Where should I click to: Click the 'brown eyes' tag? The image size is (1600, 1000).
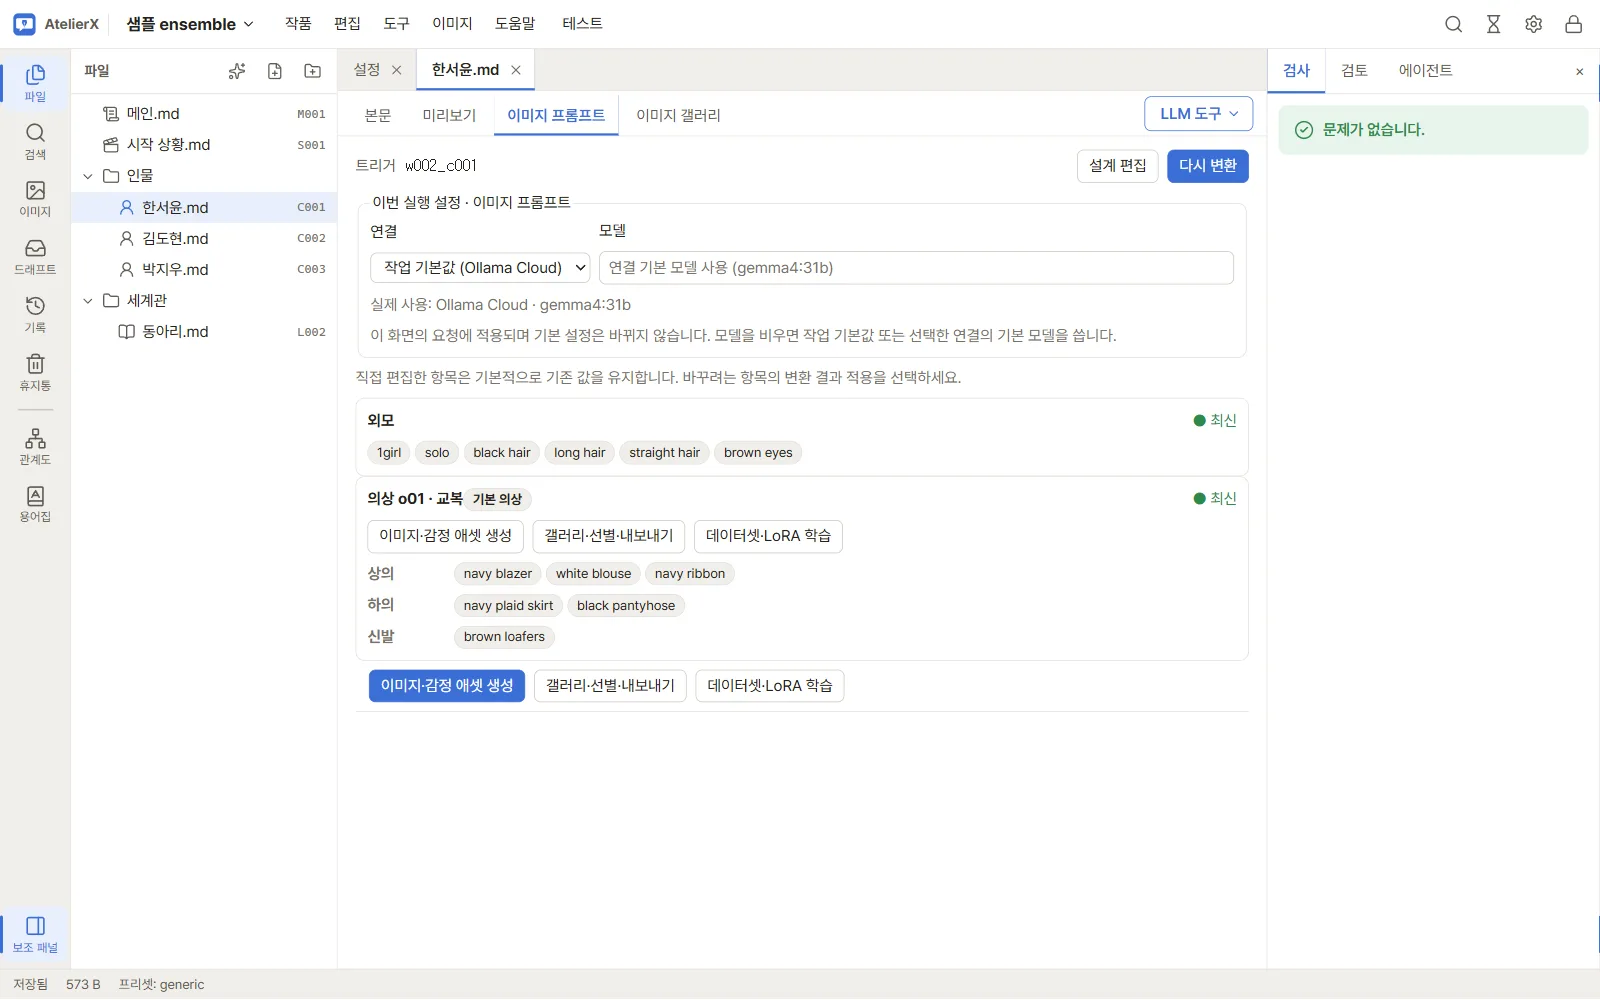click(x=758, y=453)
